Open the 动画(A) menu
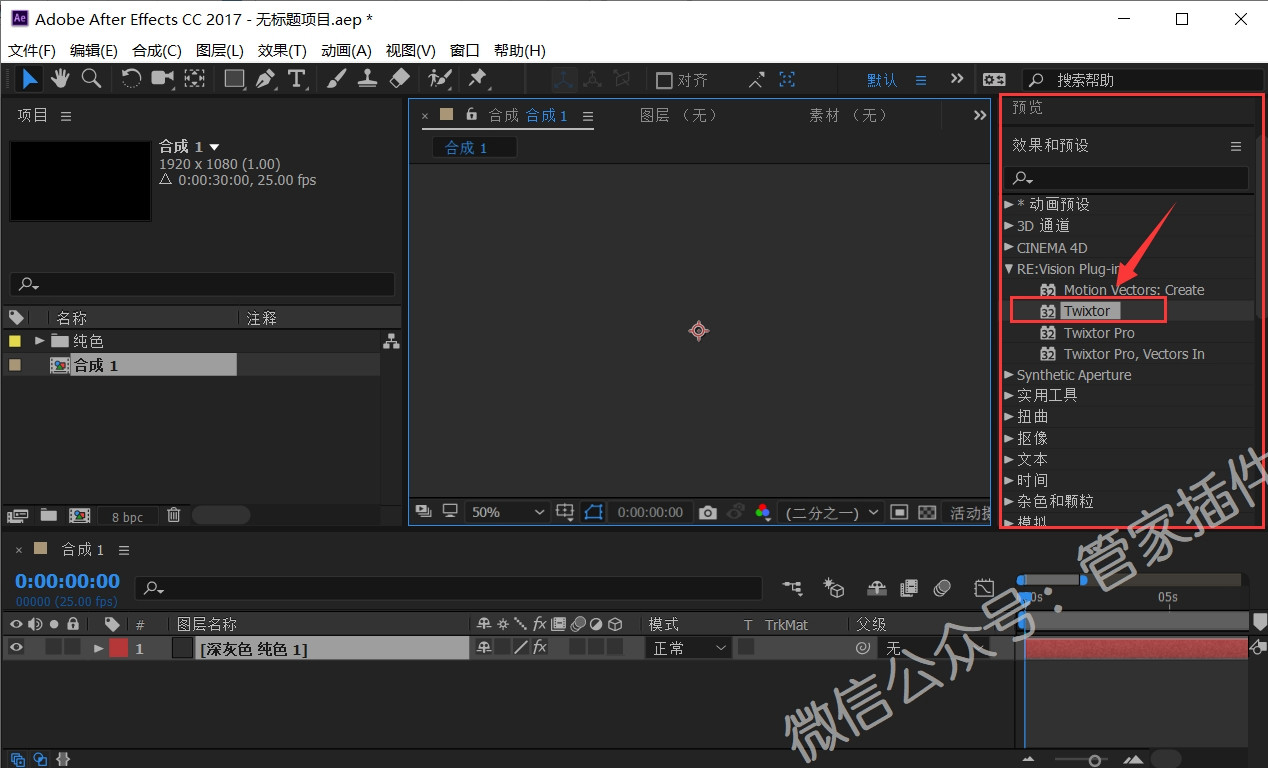This screenshot has height=768, width=1268. pyautogui.click(x=346, y=50)
